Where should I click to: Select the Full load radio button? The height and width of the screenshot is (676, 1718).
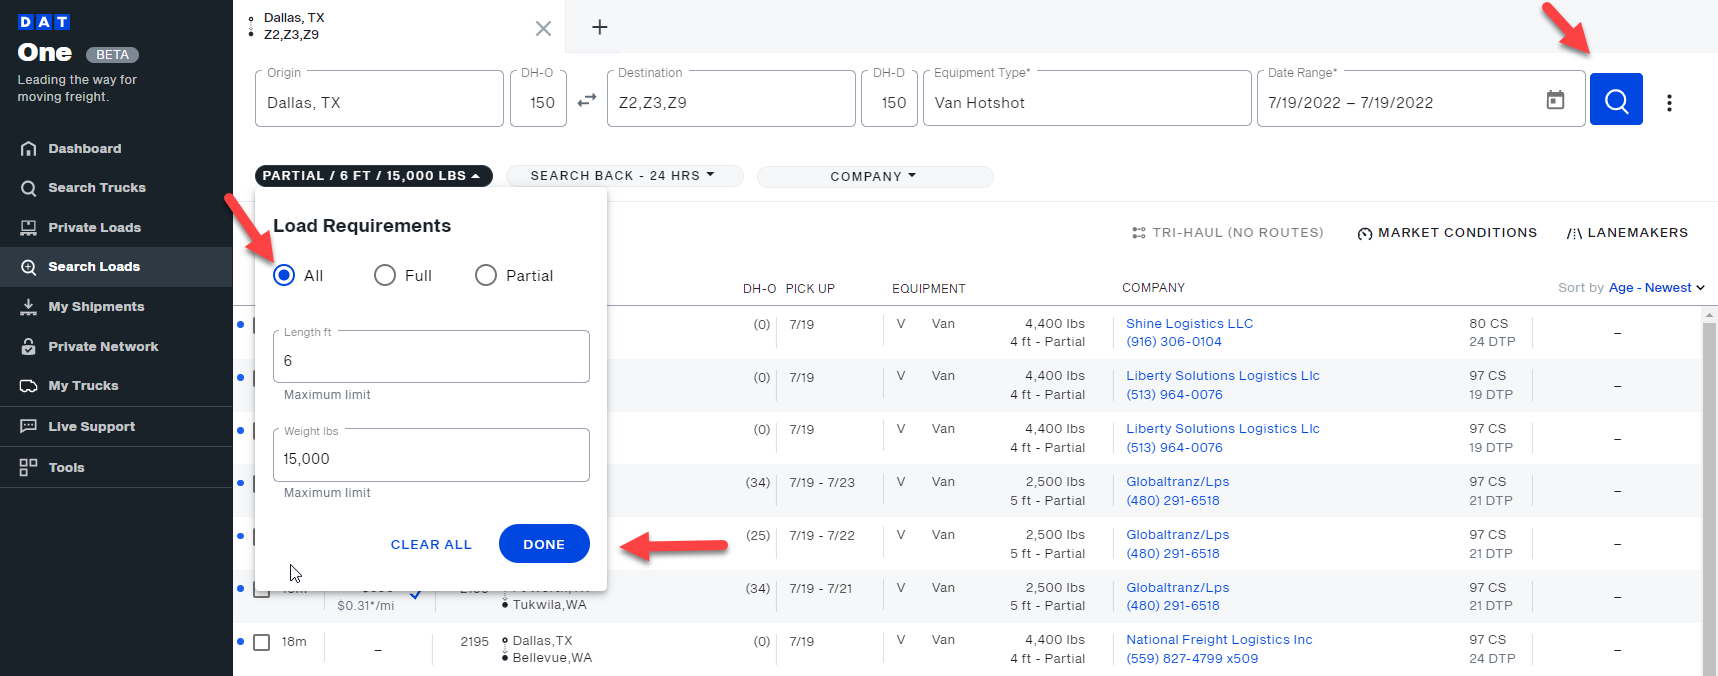click(x=385, y=275)
